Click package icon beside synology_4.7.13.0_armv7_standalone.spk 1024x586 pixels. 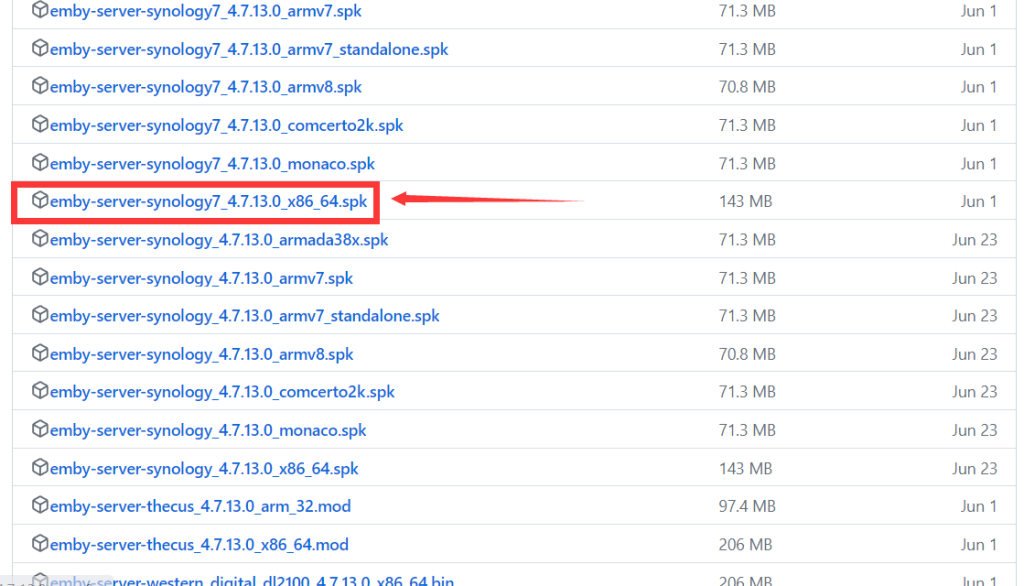40,314
